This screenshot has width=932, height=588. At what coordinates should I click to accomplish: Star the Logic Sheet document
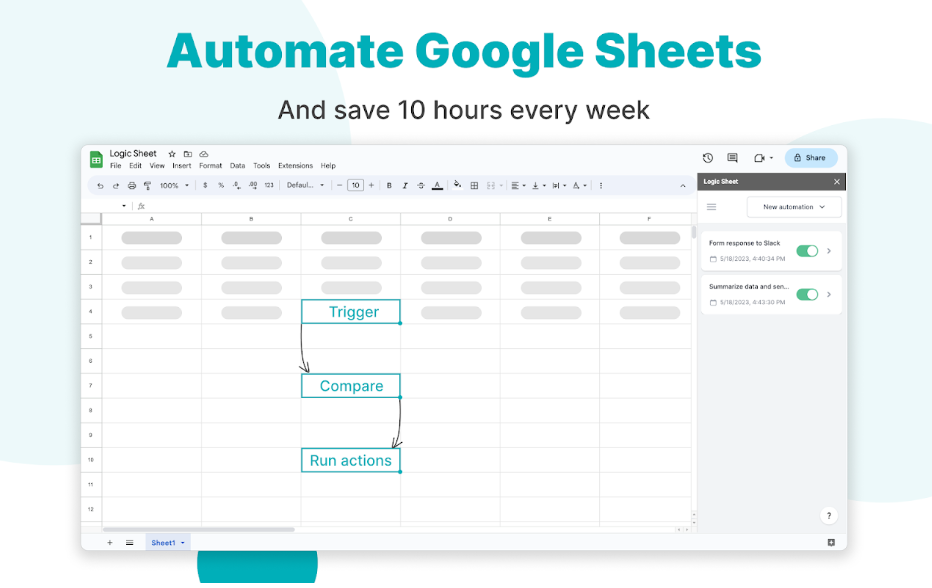pos(172,154)
